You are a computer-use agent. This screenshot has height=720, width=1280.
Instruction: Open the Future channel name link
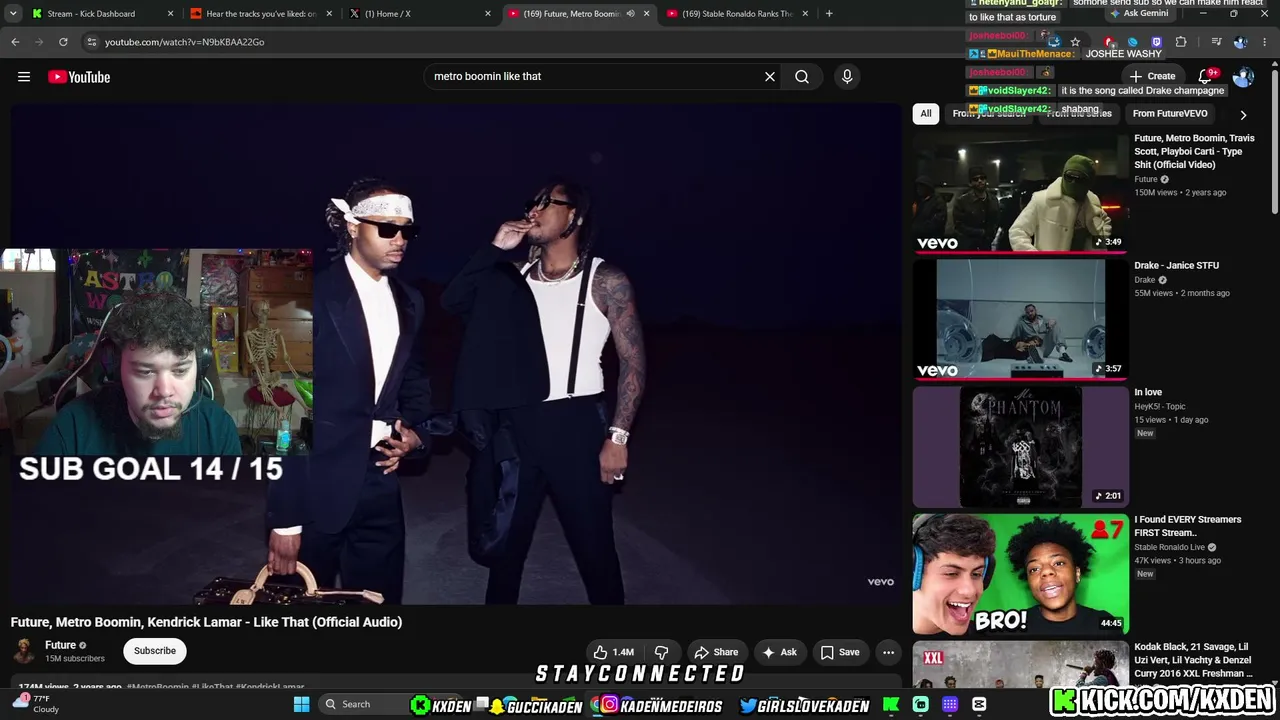(x=60, y=645)
